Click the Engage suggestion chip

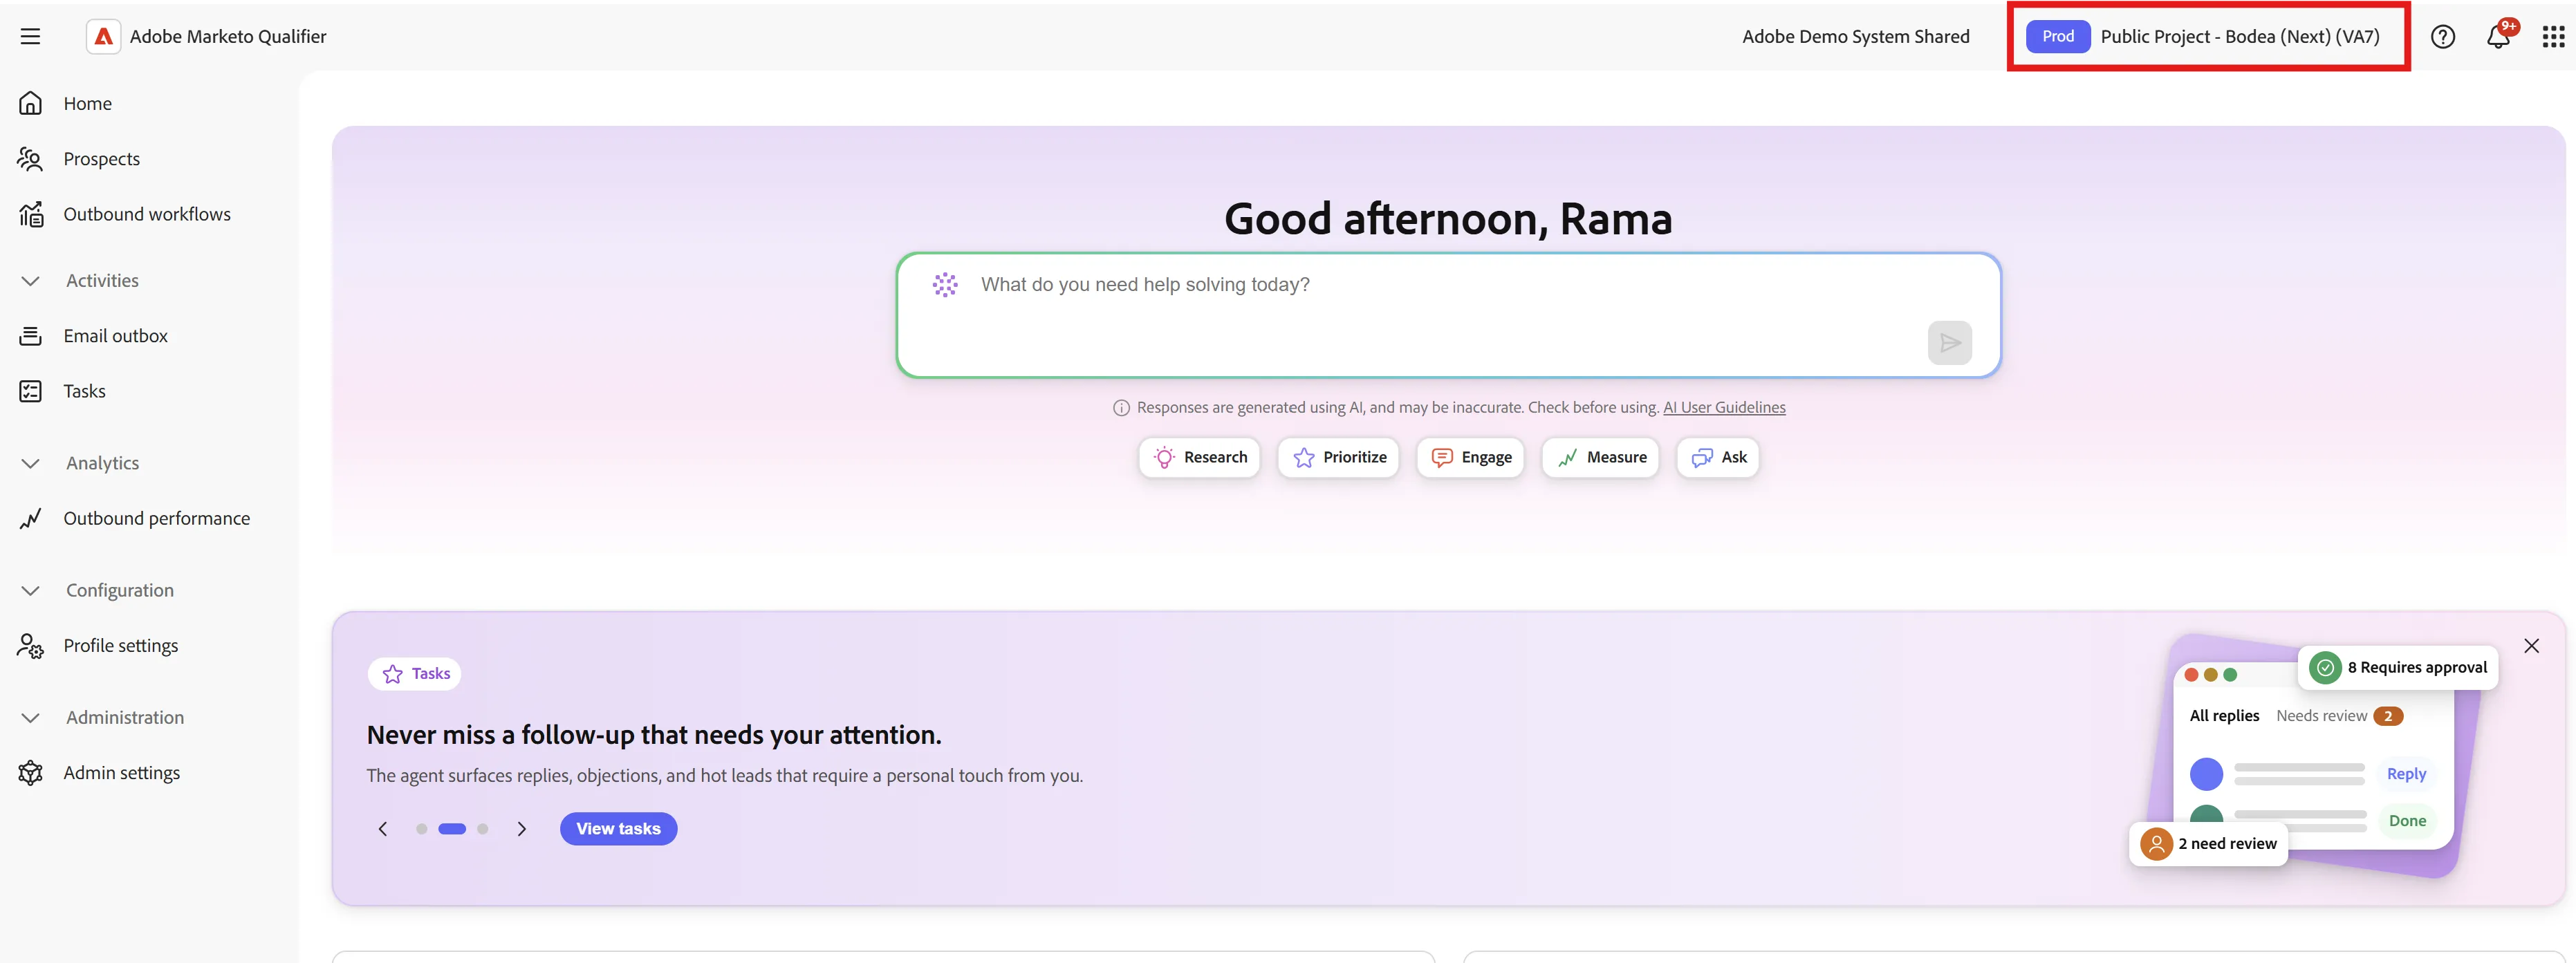coord(1470,457)
